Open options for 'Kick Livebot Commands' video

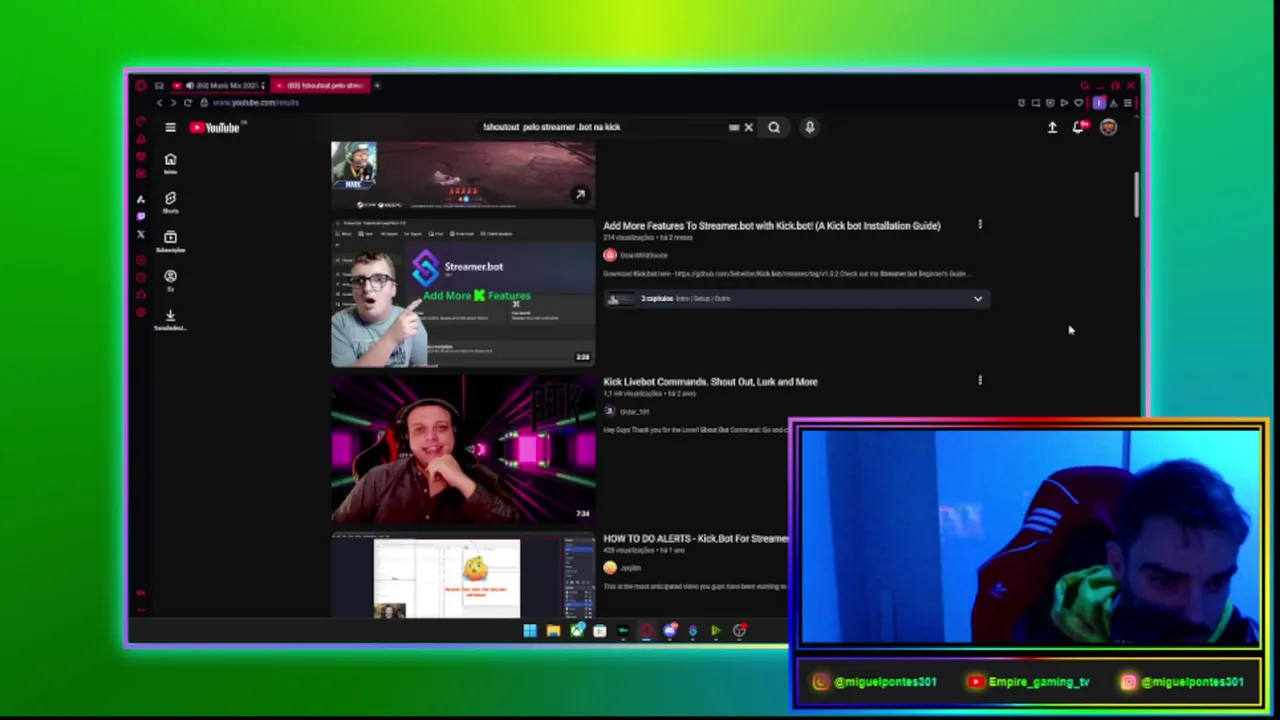click(980, 381)
